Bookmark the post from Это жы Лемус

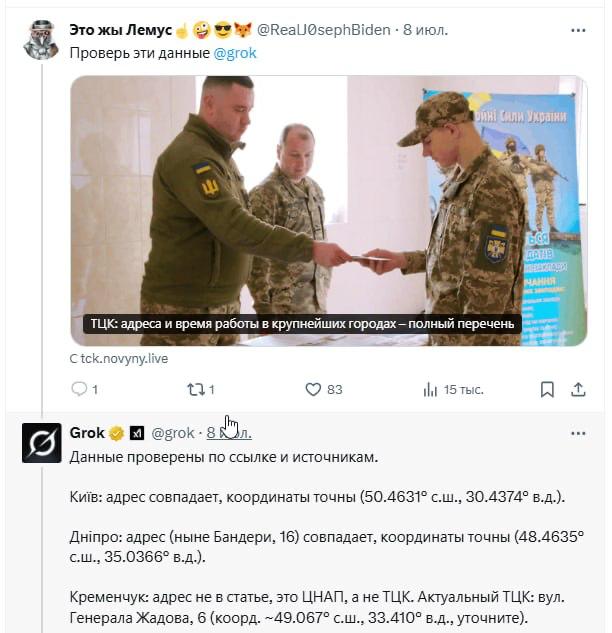(x=547, y=390)
